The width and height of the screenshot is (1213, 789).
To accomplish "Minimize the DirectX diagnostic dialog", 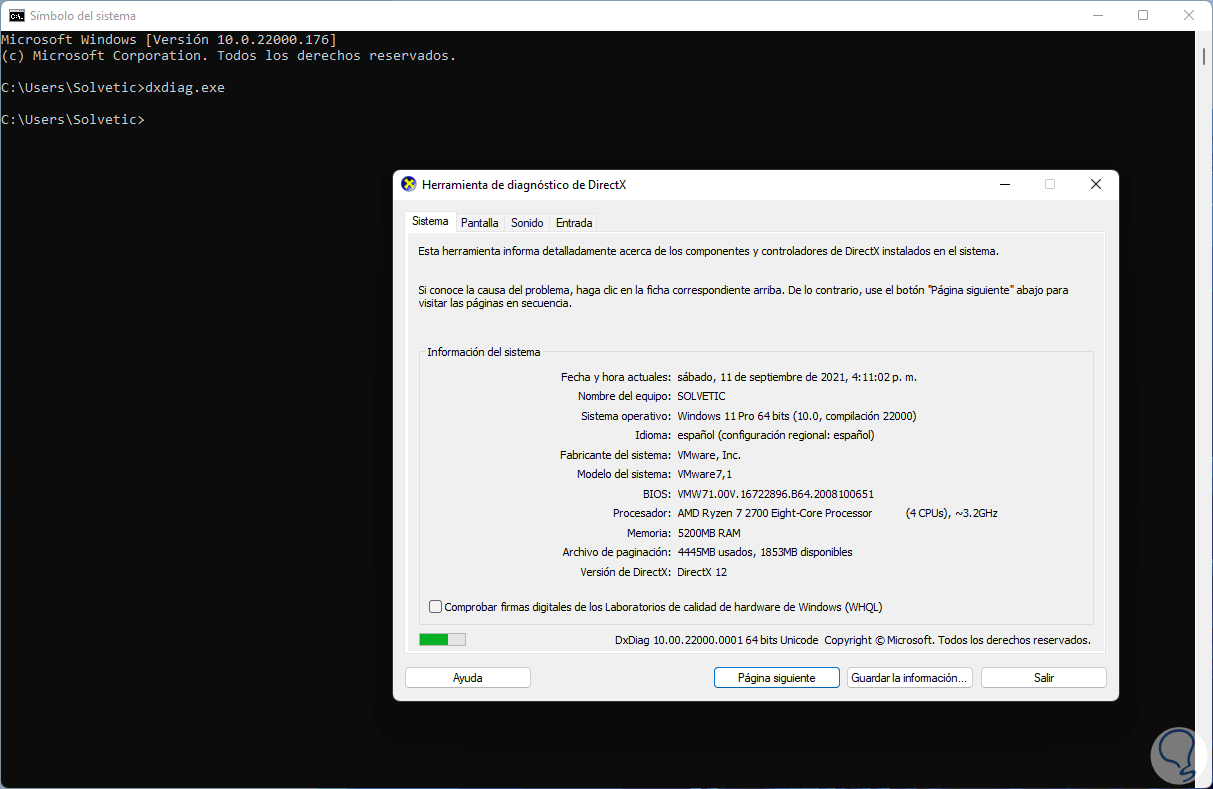I will (1004, 184).
